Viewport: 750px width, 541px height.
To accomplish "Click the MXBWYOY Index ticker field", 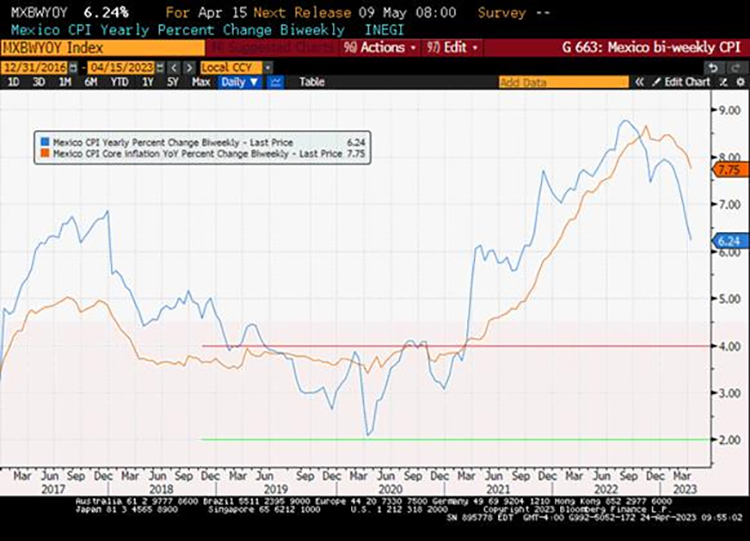I will pyautogui.click(x=60, y=47).
